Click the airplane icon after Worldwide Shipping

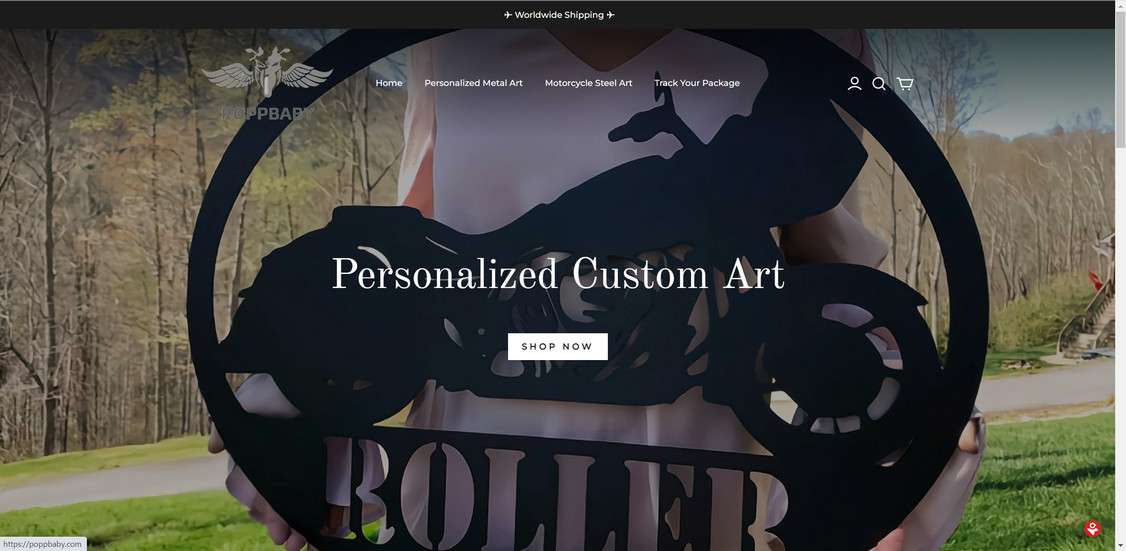pos(610,15)
